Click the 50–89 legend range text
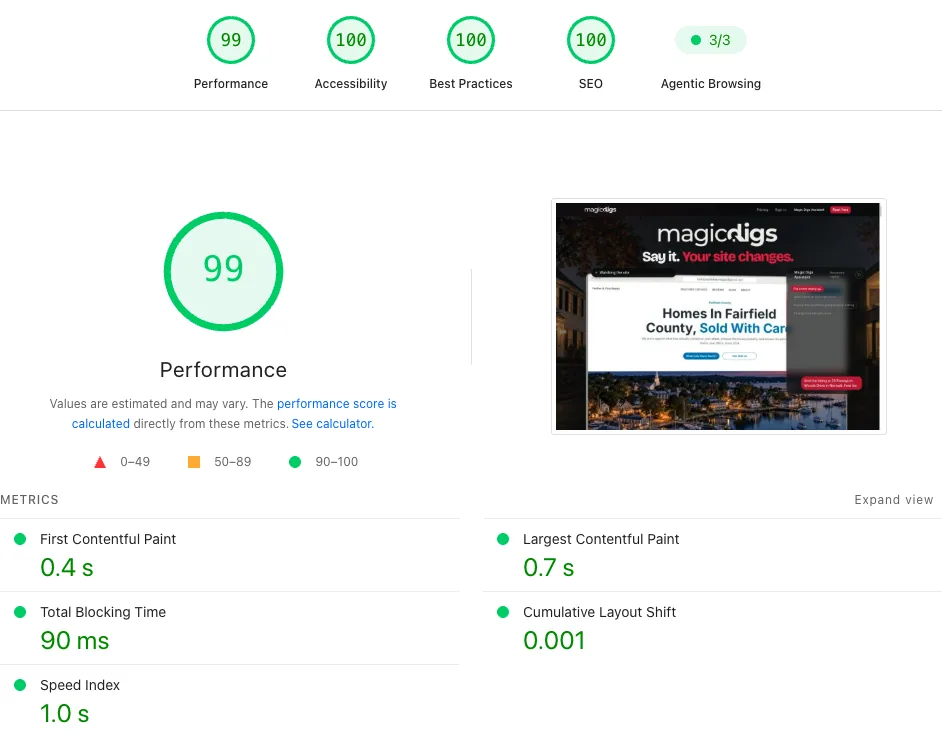The image size is (942, 740). [x=232, y=462]
